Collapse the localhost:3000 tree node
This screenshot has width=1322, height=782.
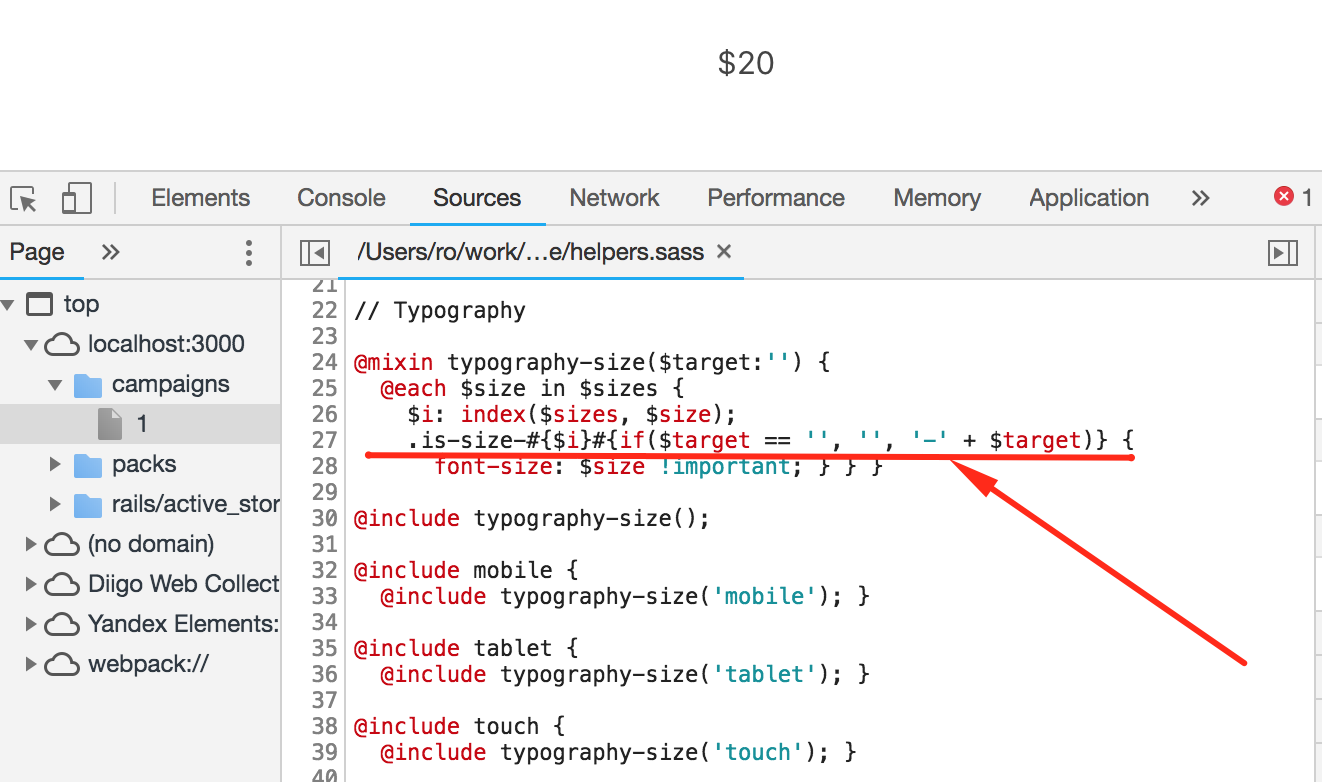[31, 344]
